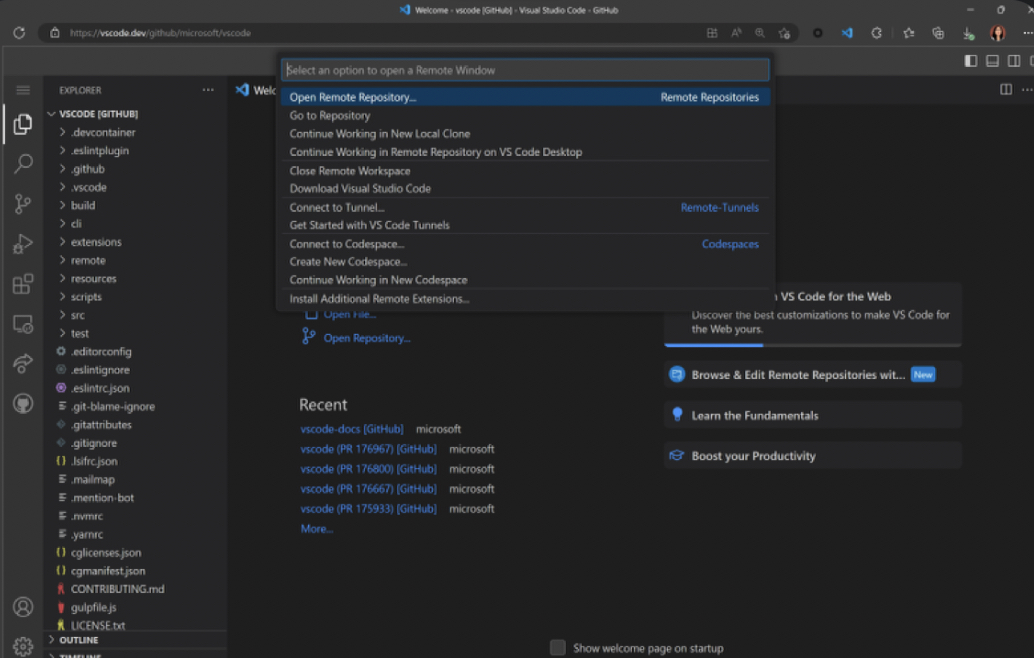The height and width of the screenshot is (658, 1034).
Task: Open the gulpfile.js file
Action: coord(93,607)
